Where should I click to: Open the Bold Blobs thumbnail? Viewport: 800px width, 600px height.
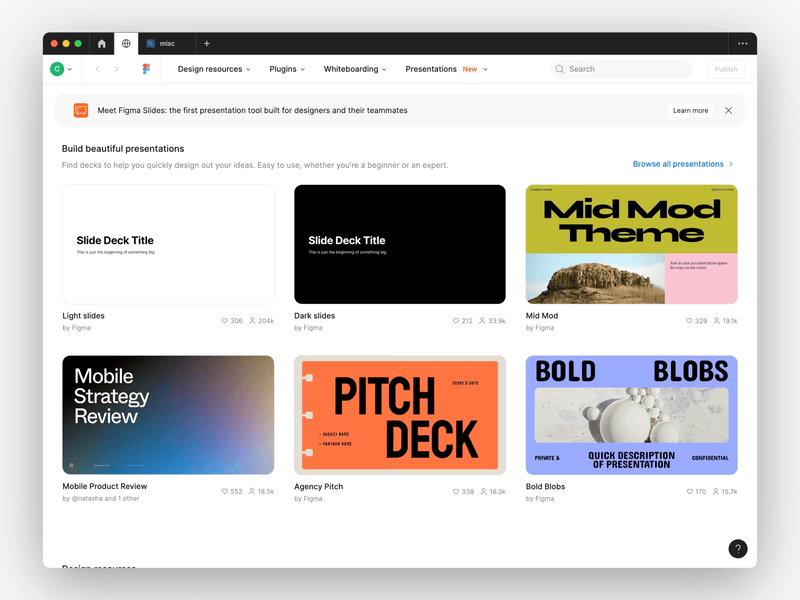pyautogui.click(x=632, y=415)
